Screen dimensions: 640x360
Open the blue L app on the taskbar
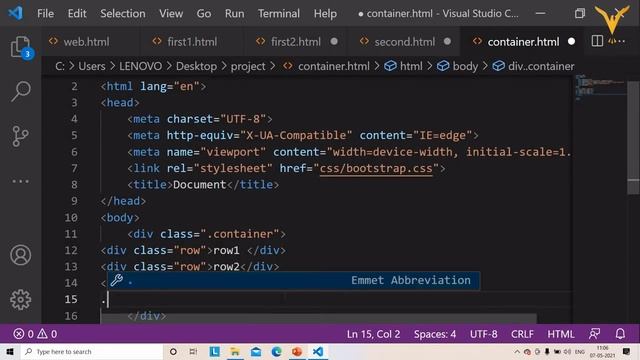point(214,351)
